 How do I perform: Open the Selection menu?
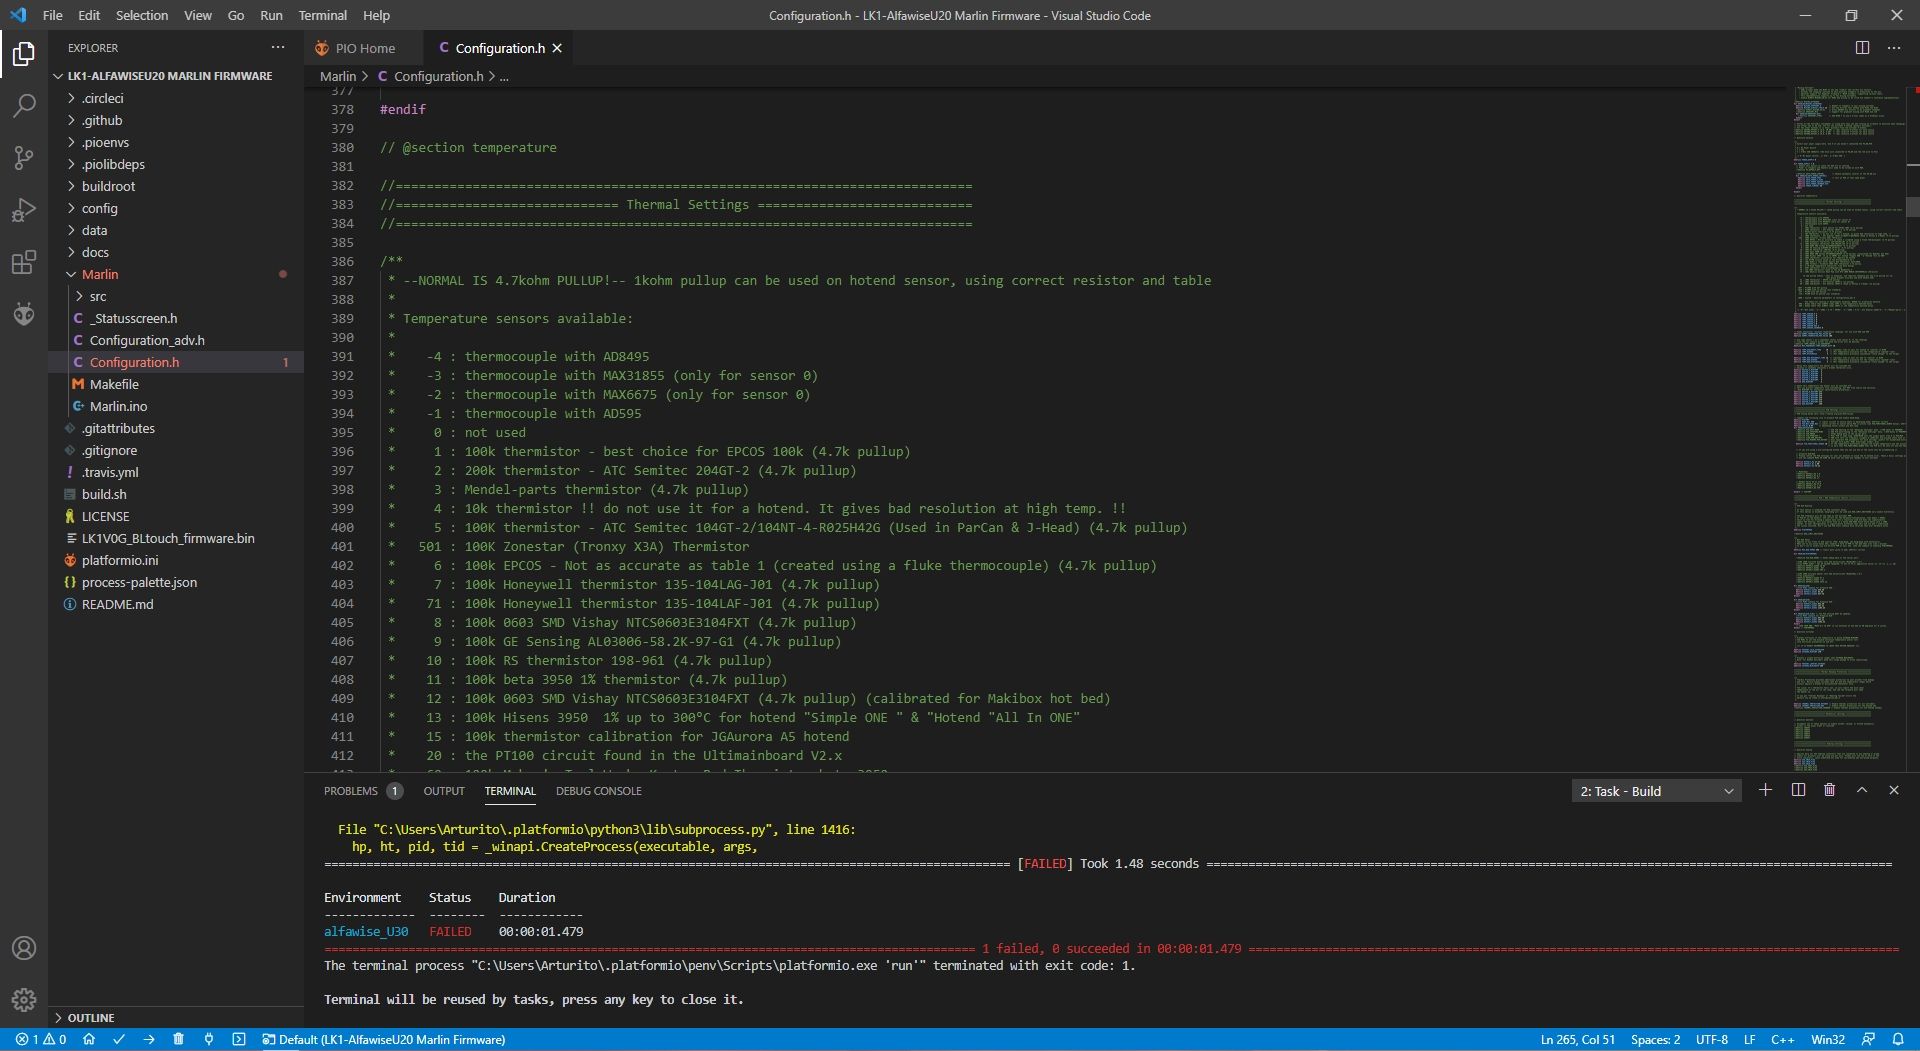(x=142, y=15)
